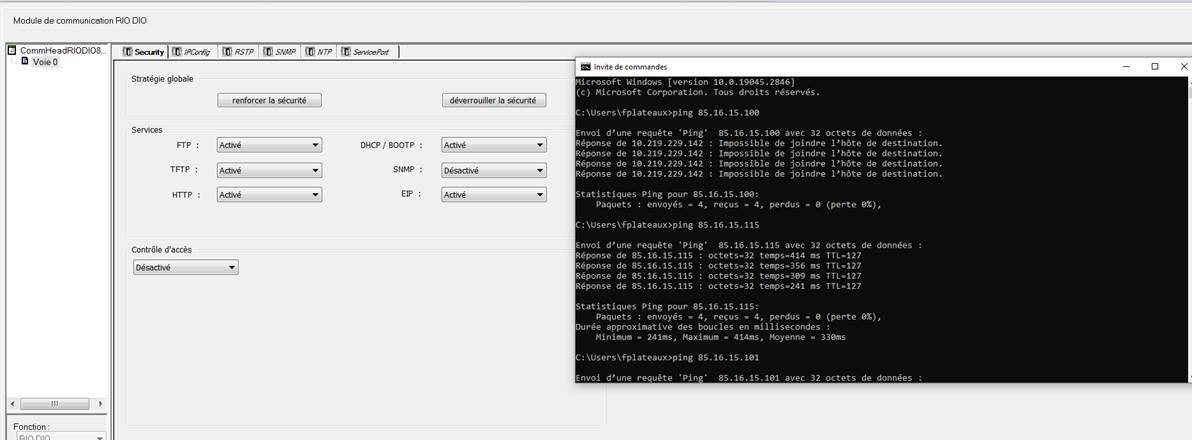This screenshot has height=440, width=1192.
Task: Click the 'temps=241 ms' reply line
Action: pos(718,286)
